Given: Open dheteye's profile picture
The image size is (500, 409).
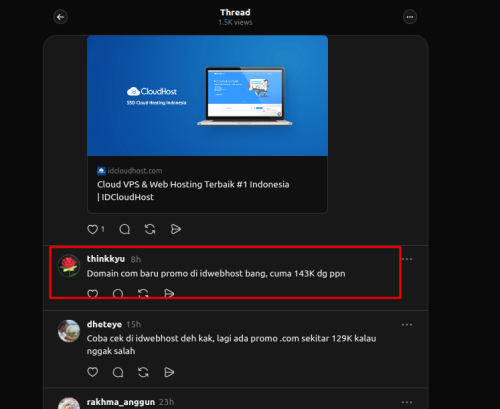Looking at the screenshot, I should point(69,331).
